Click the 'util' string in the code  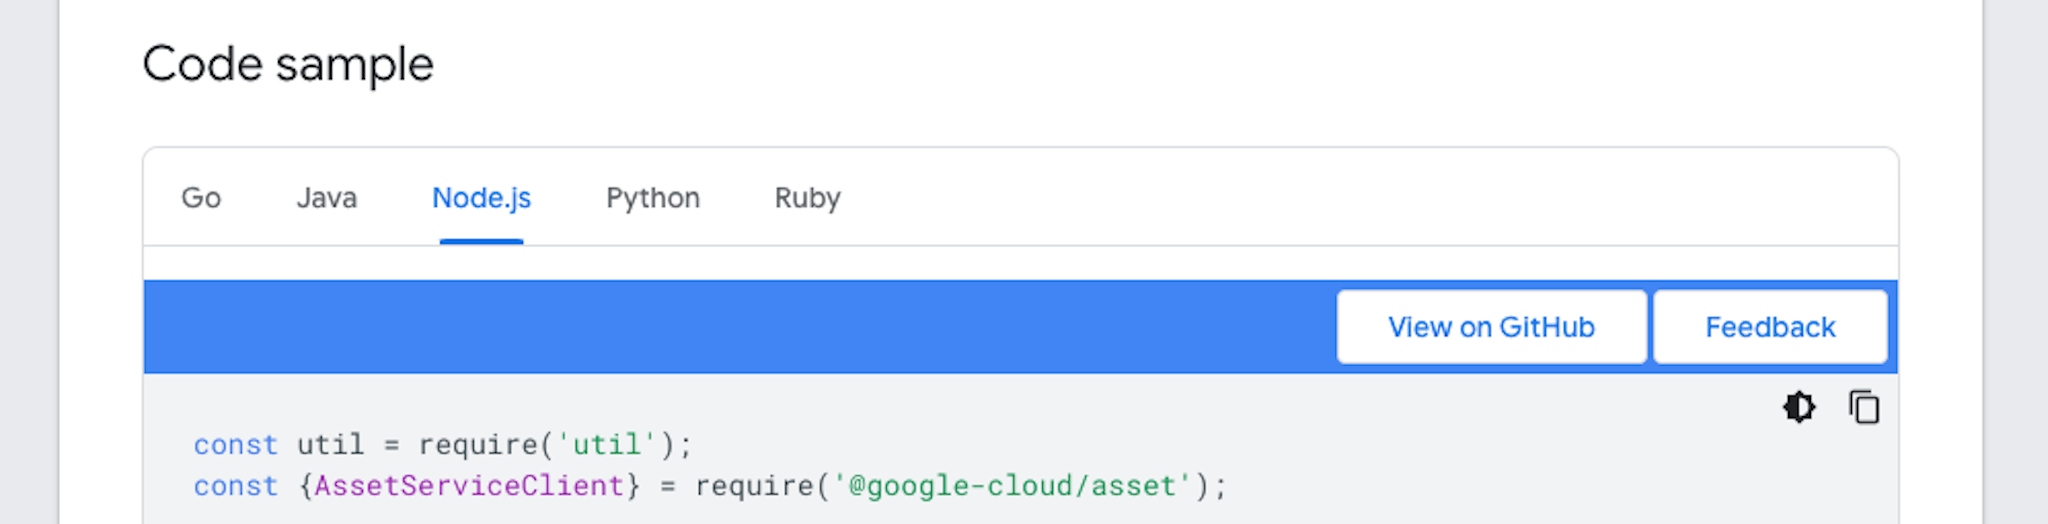tap(606, 444)
